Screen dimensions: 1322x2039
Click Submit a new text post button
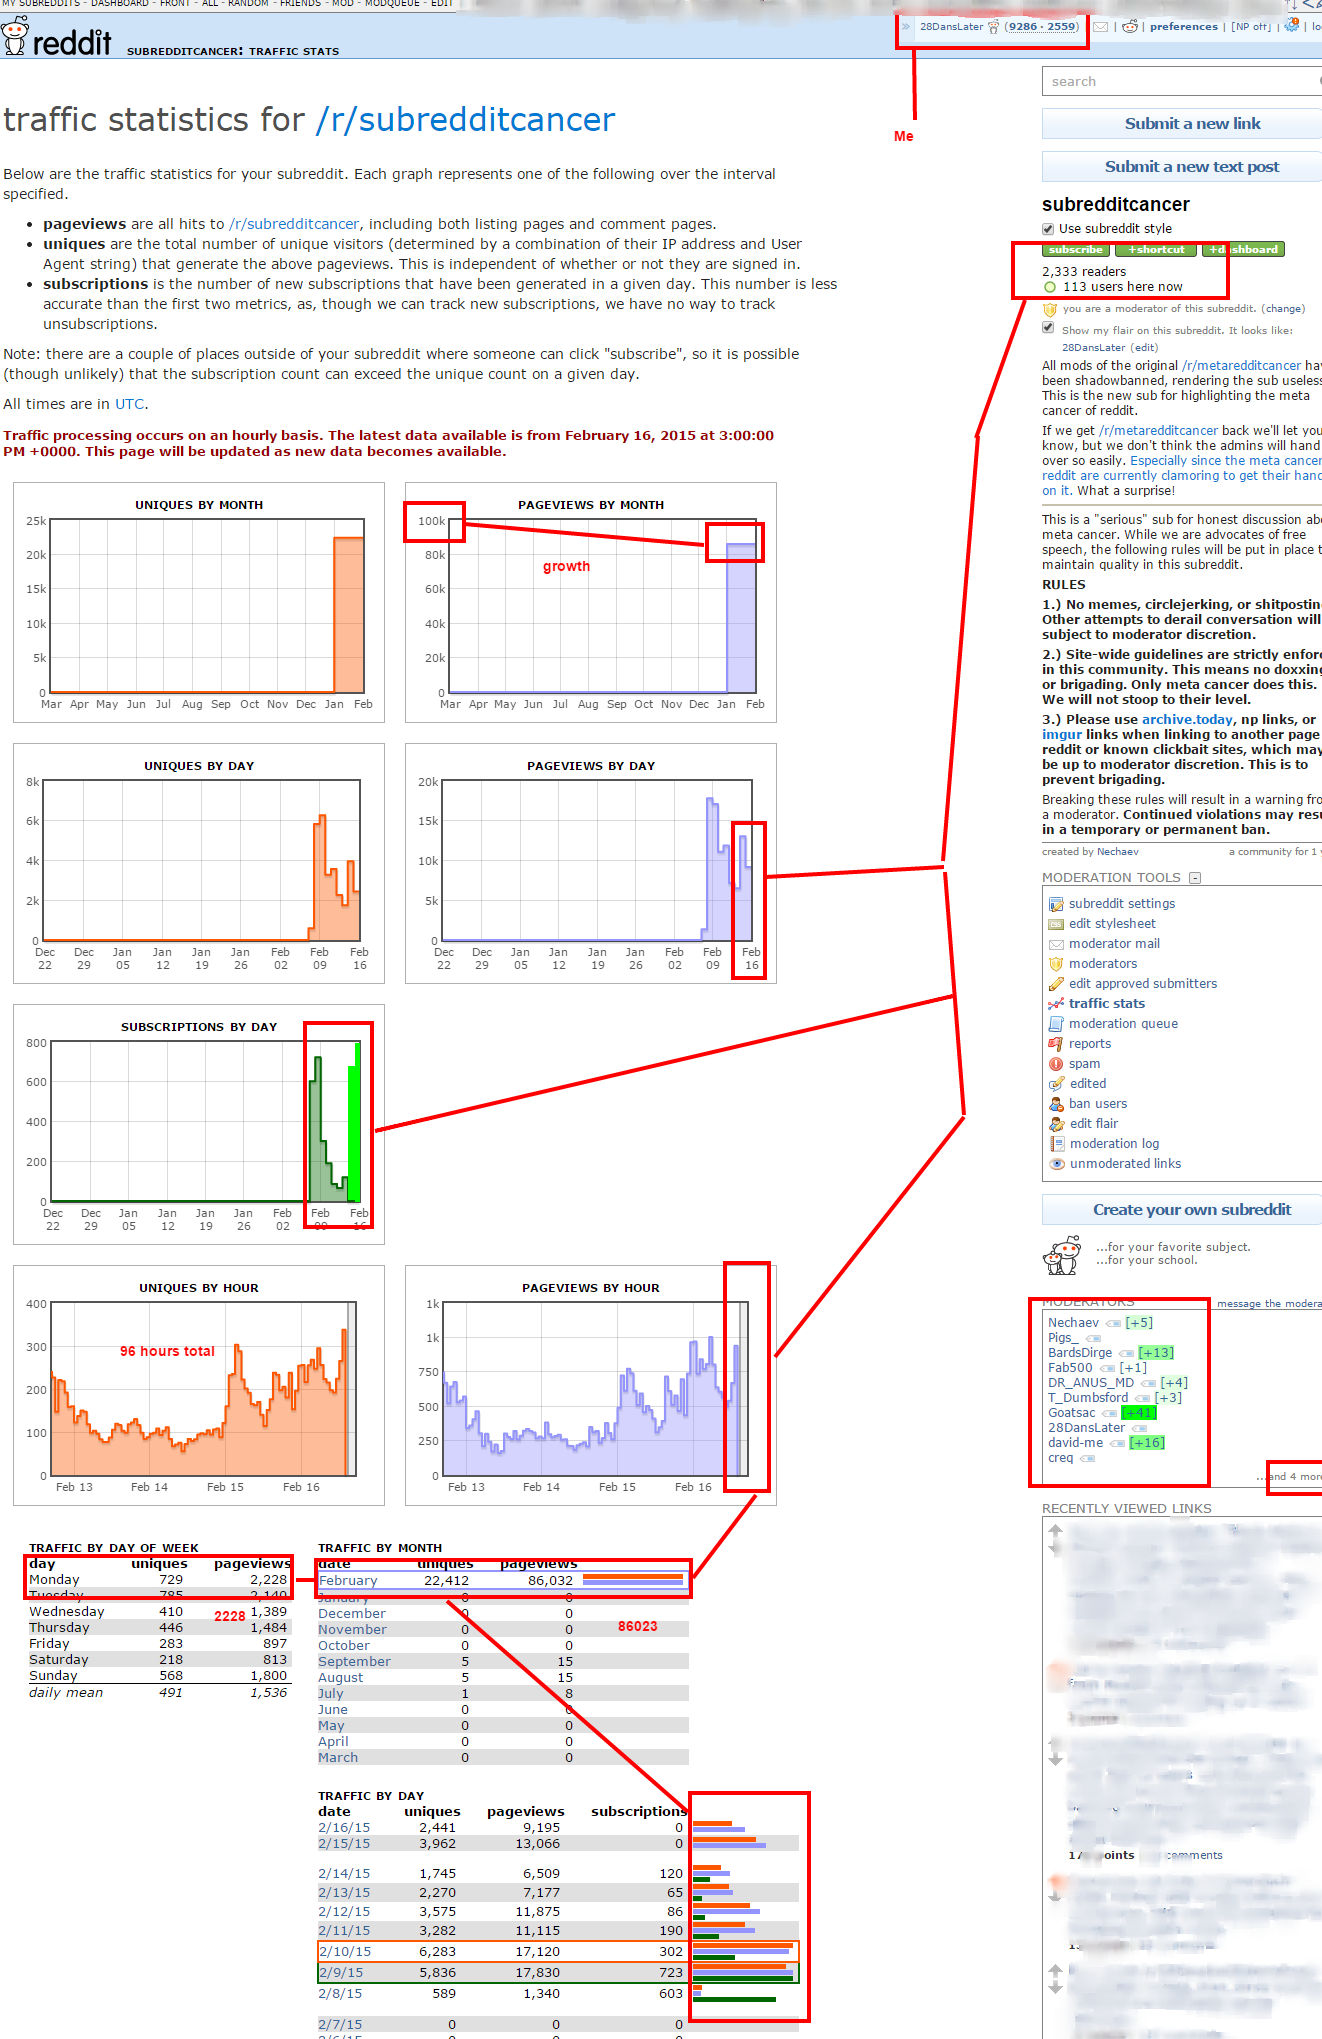1182,167
